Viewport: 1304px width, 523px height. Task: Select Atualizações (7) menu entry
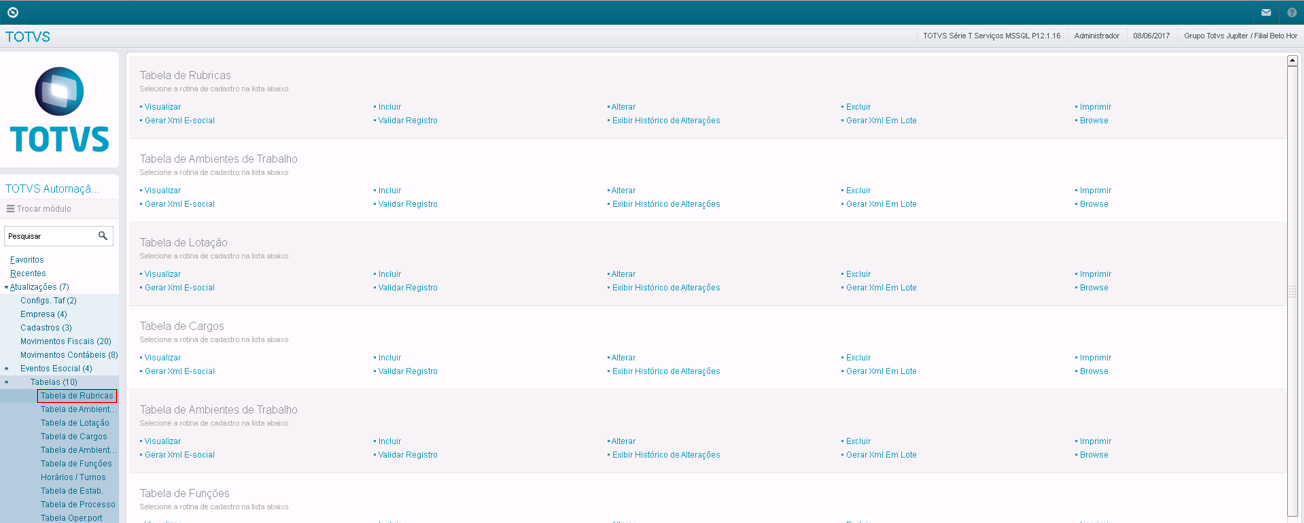click(x=39, y=287)
